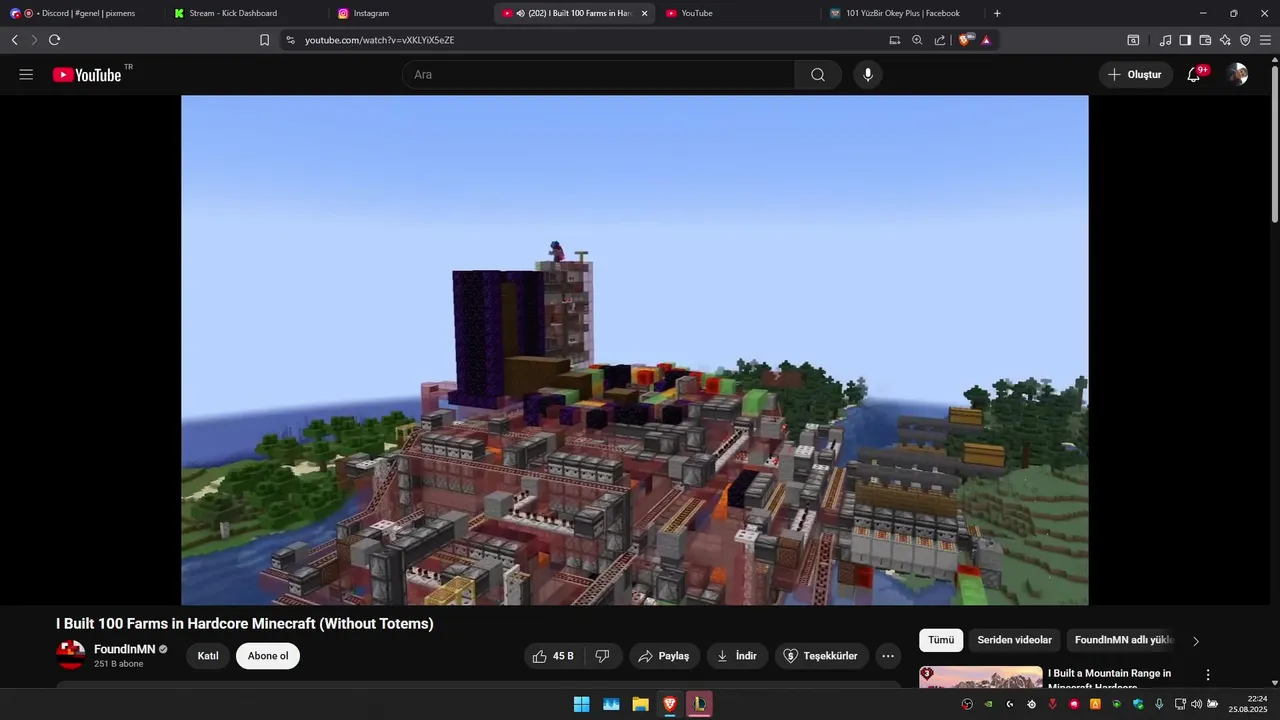This screenshot has width=1280, height=720.
Task: Open the account avatar menu
Action: pos(1238,75)
